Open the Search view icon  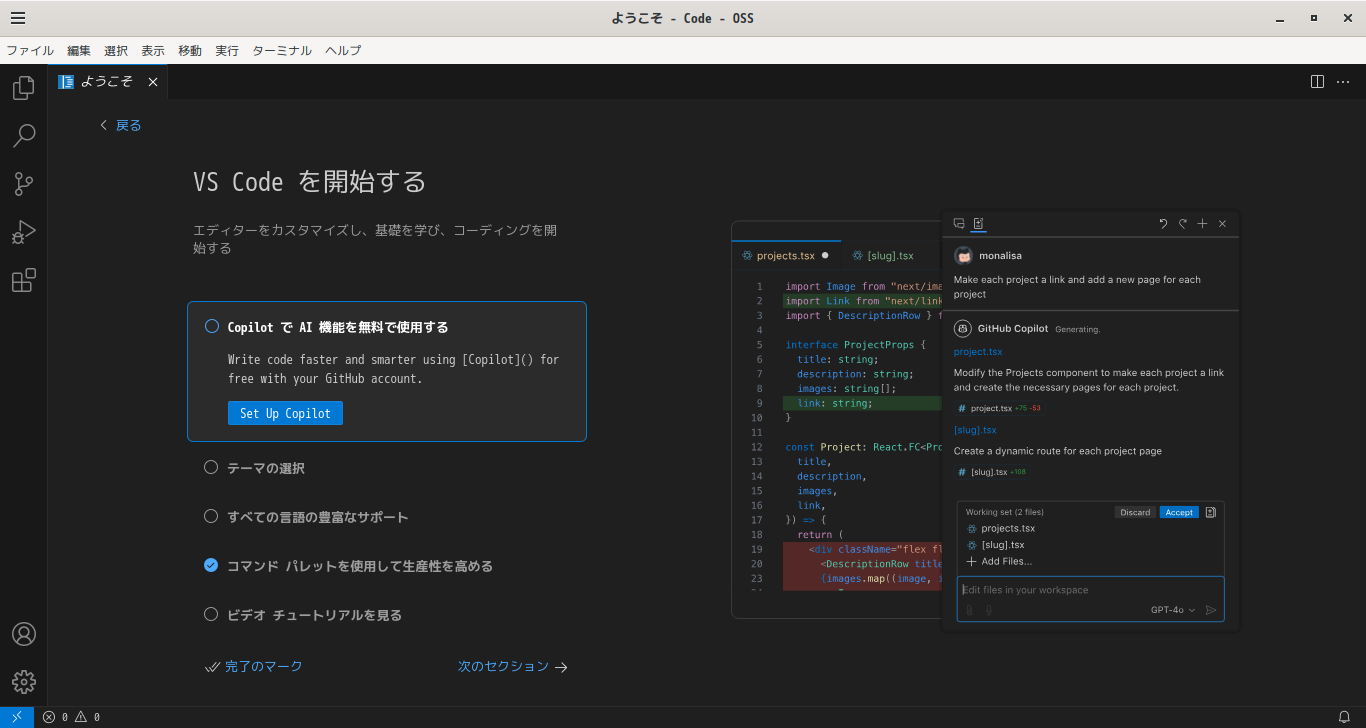pyautogui.click(x=24, y=135)
